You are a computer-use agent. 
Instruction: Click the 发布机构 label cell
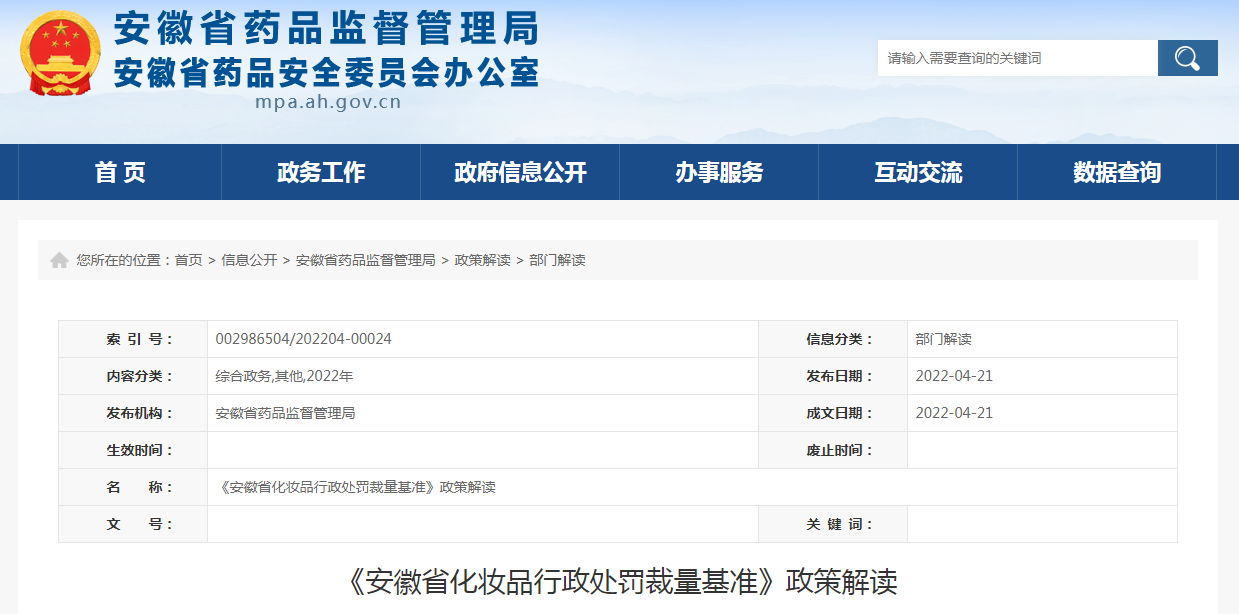pos(133,413)
